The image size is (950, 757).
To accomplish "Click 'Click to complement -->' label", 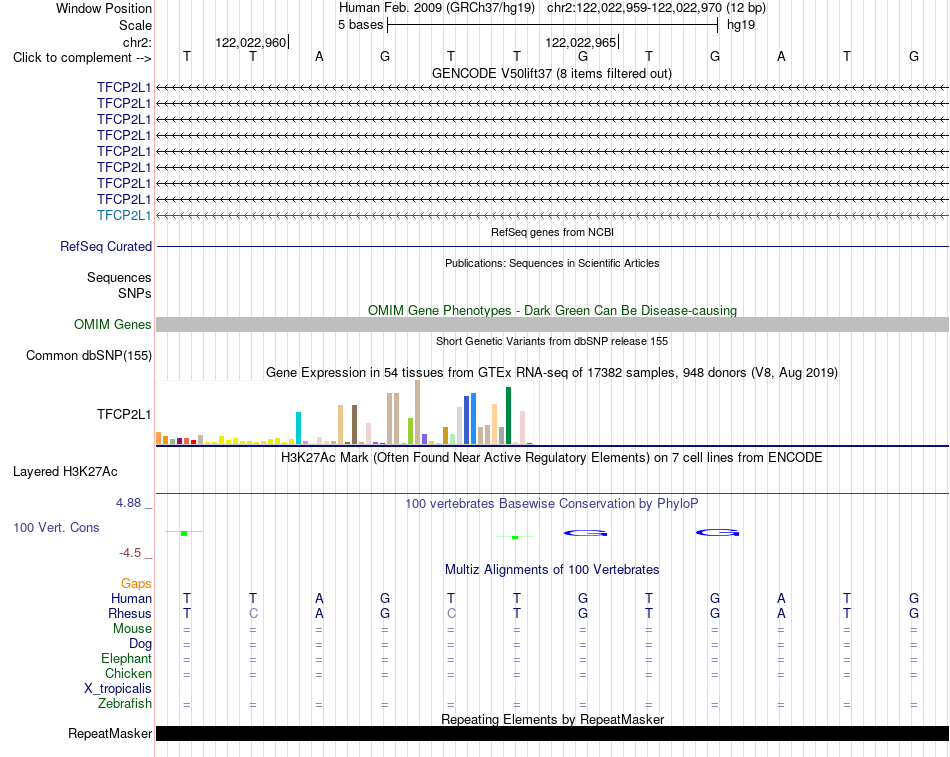I will [x=82, y=58].
